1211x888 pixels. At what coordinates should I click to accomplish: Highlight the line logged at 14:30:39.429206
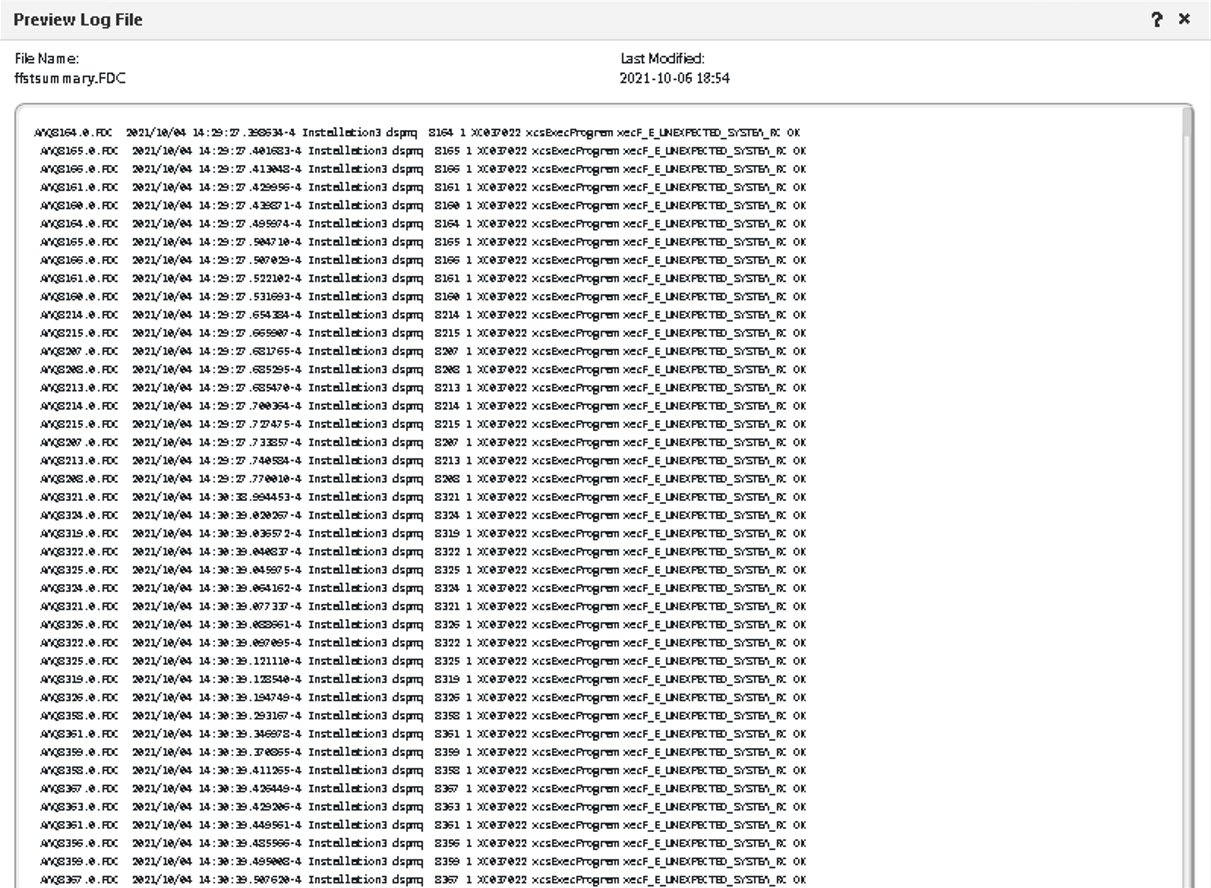point(421,806)
